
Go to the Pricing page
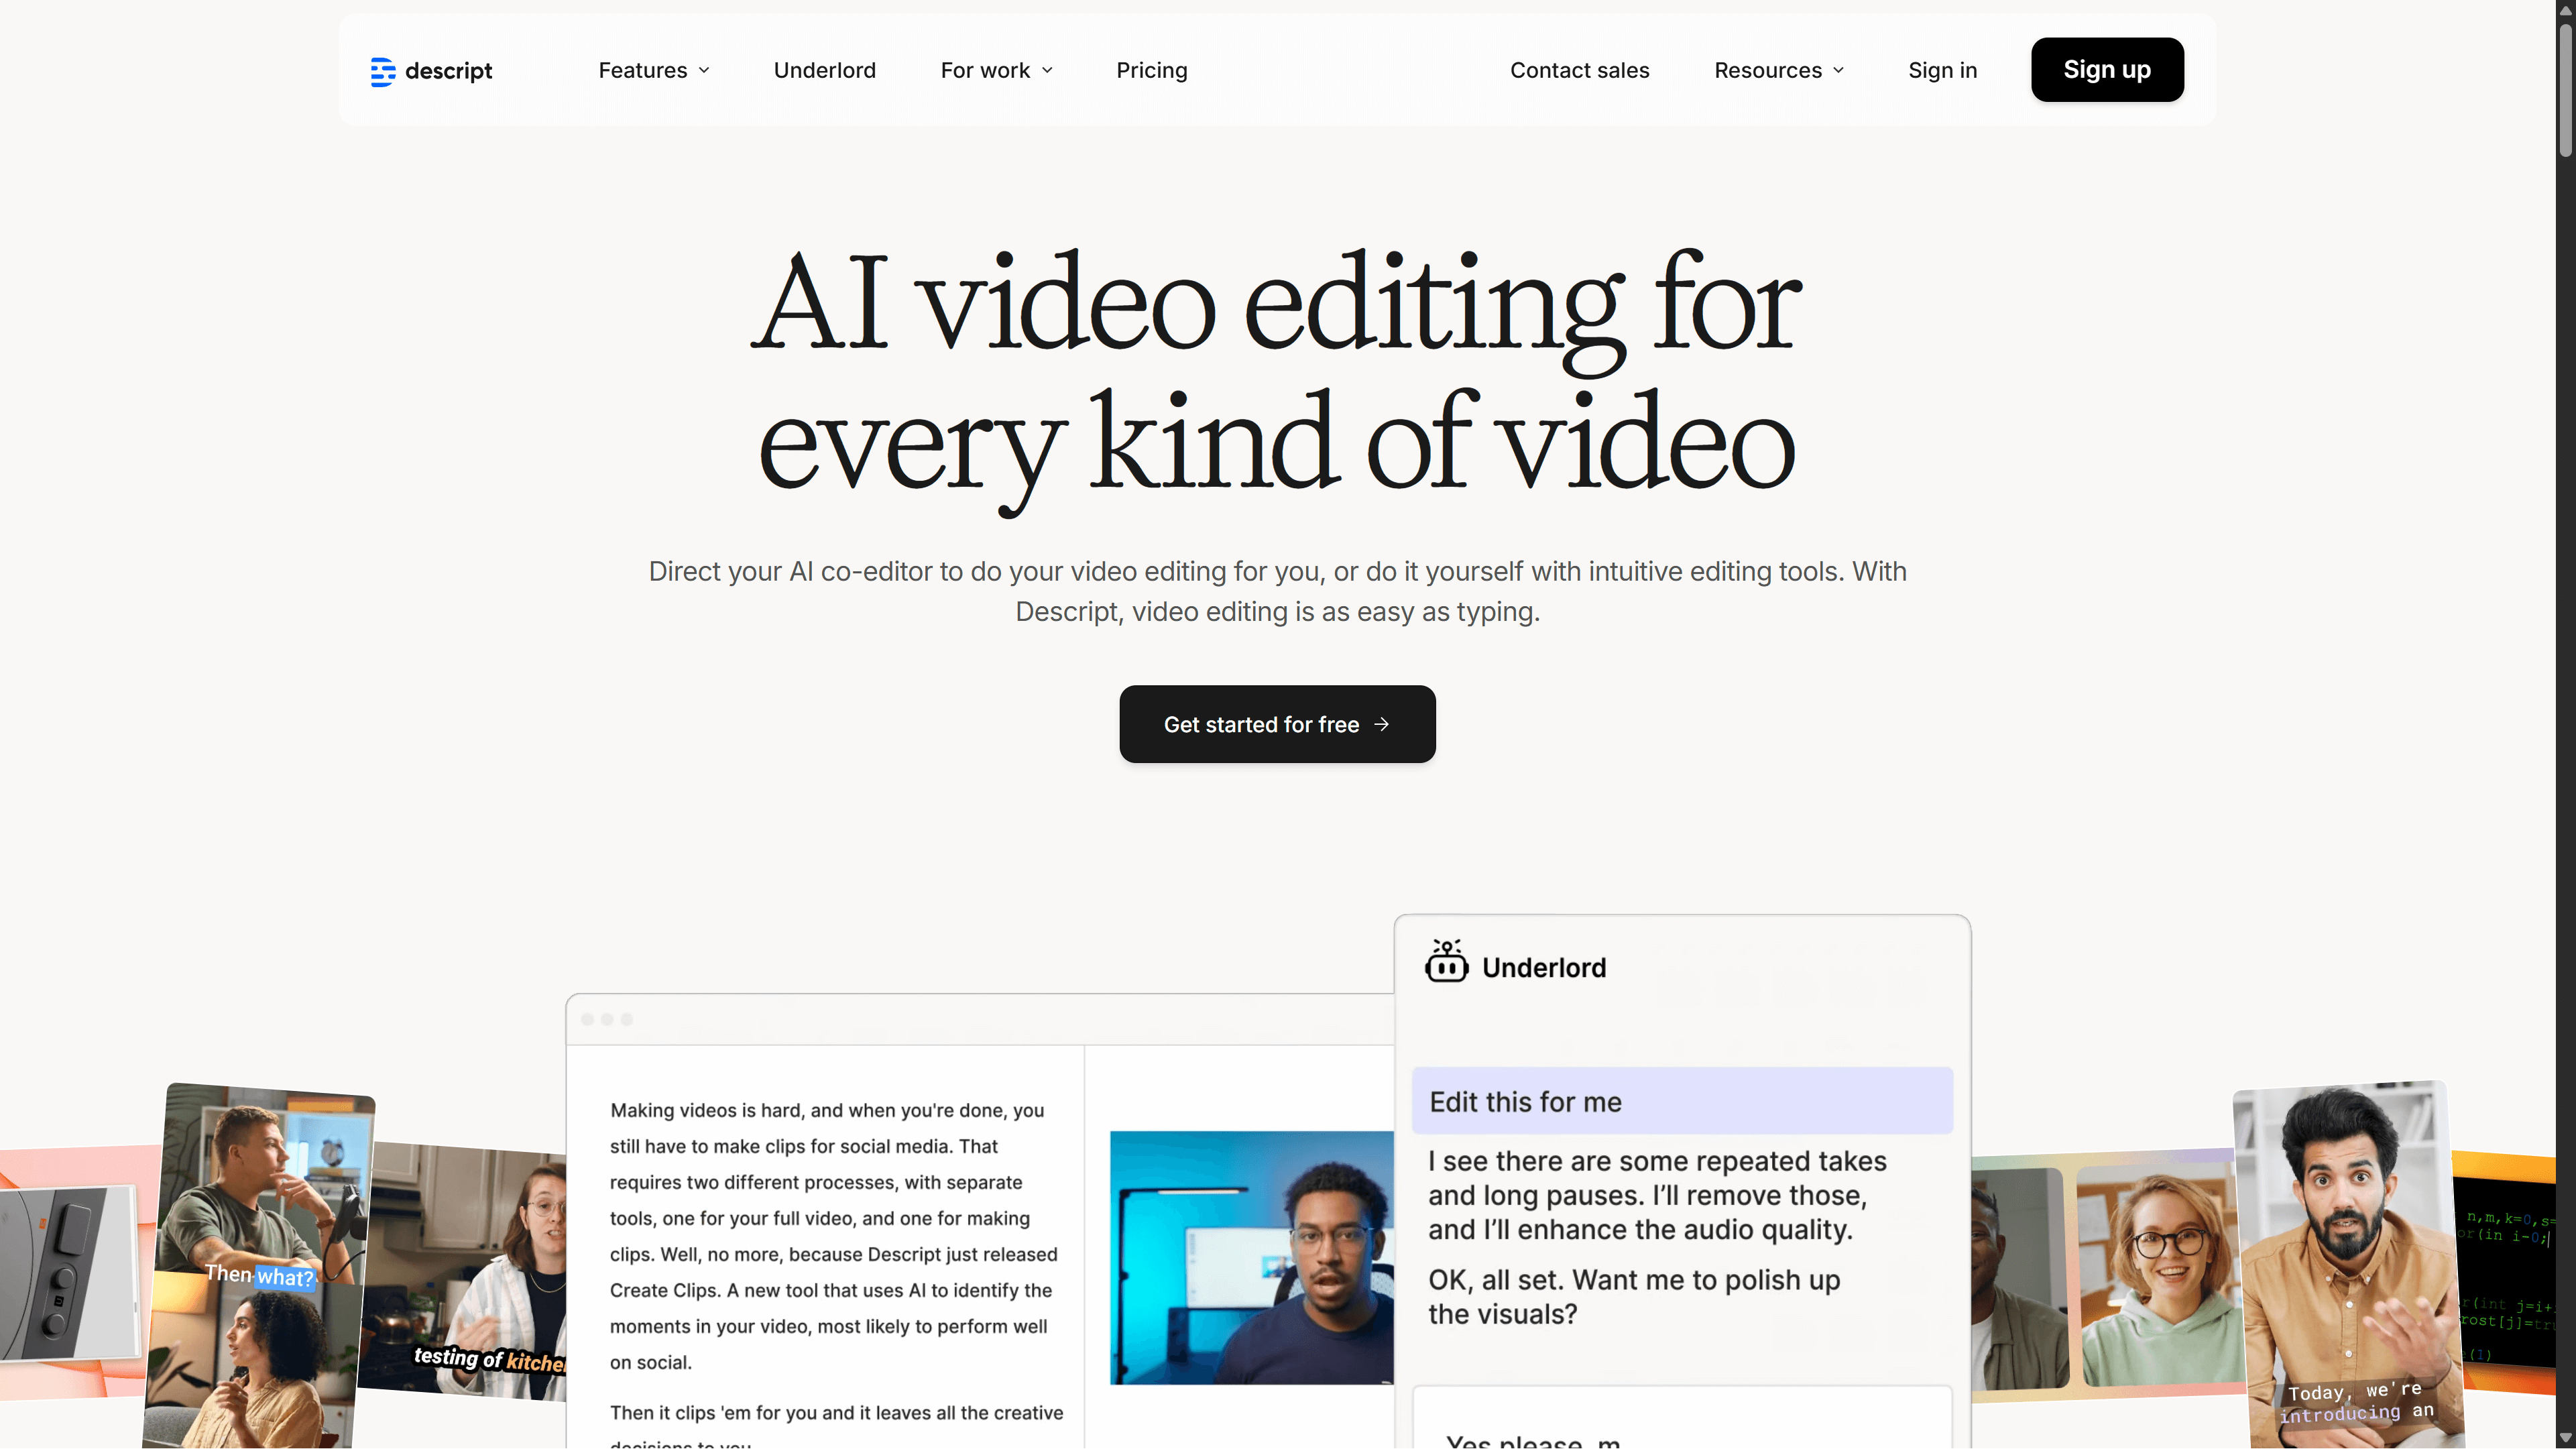[1151, 70]
